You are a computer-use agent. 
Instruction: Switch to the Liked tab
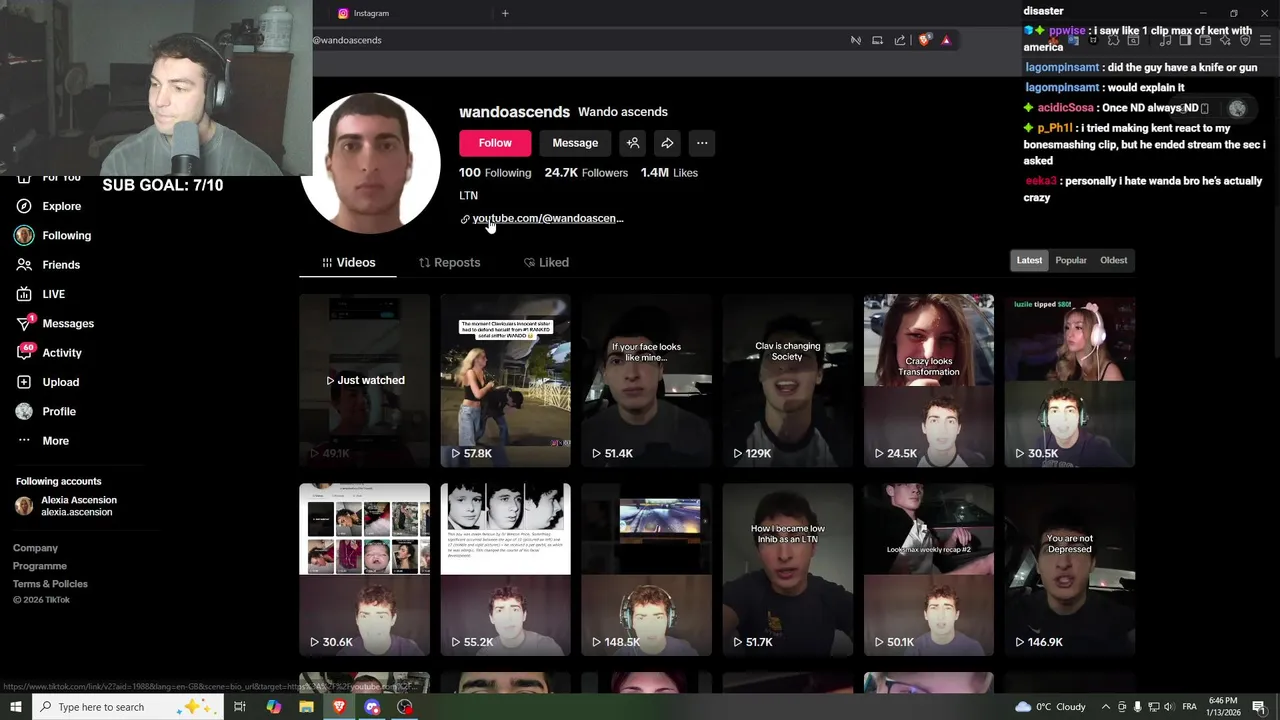(546, 262)
